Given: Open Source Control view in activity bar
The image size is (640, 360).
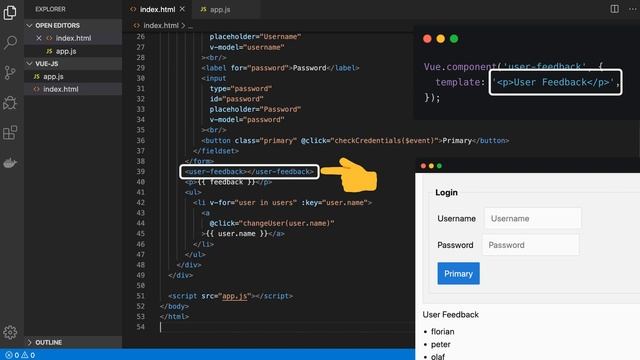Looking at the screenshot, I should point(10,73).
